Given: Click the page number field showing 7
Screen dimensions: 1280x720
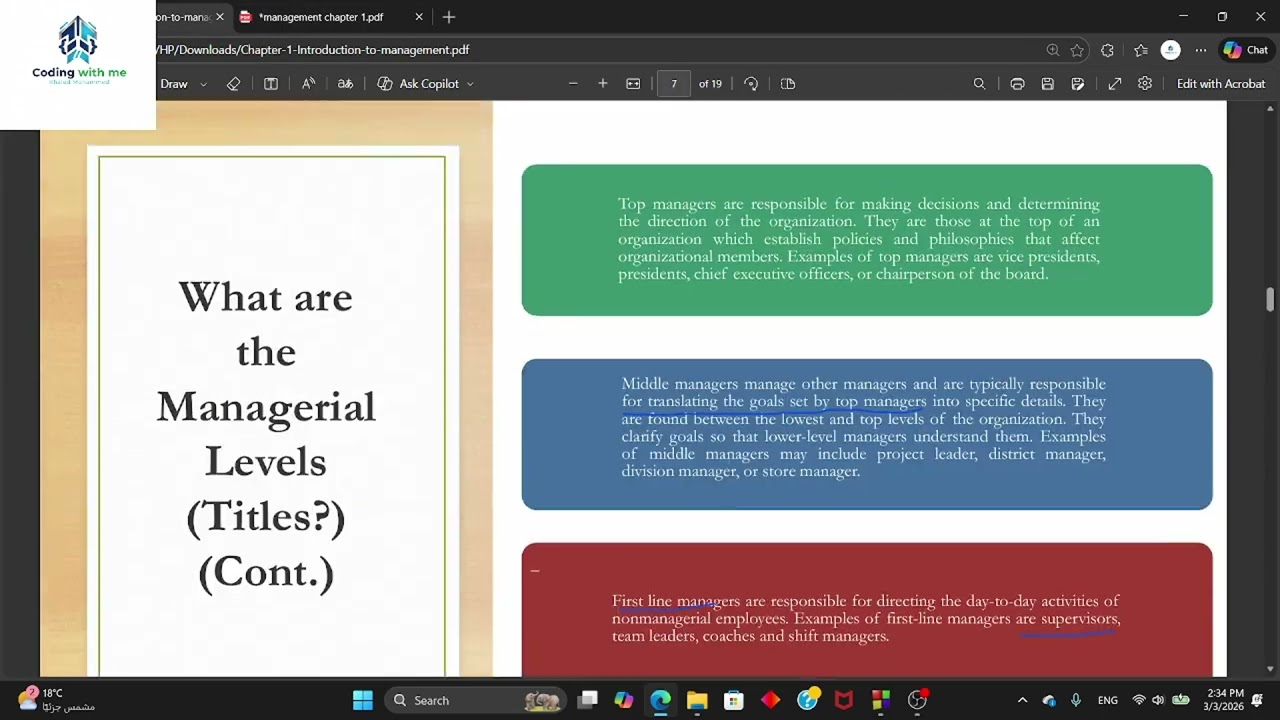Looking at the screenshot, I should tap(674, 84).
